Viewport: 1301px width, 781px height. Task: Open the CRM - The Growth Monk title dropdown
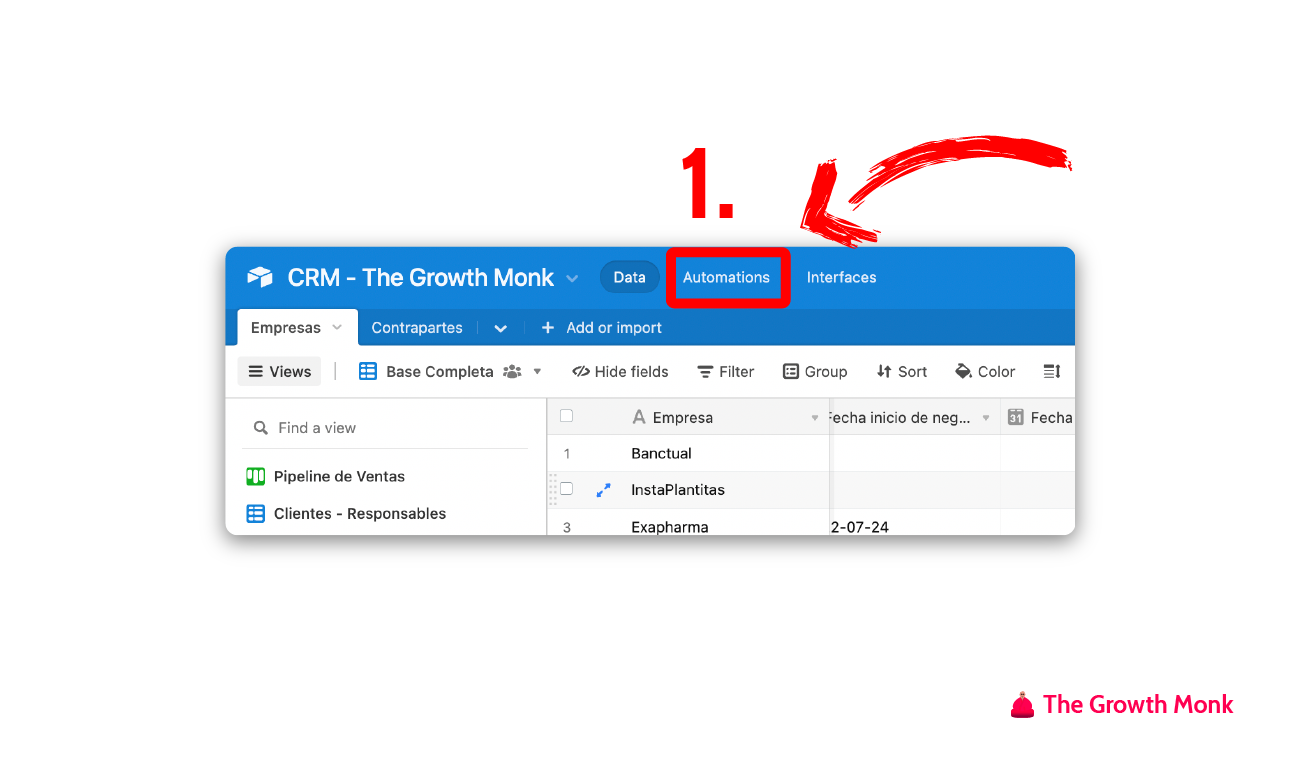click(x=572, y=278)
